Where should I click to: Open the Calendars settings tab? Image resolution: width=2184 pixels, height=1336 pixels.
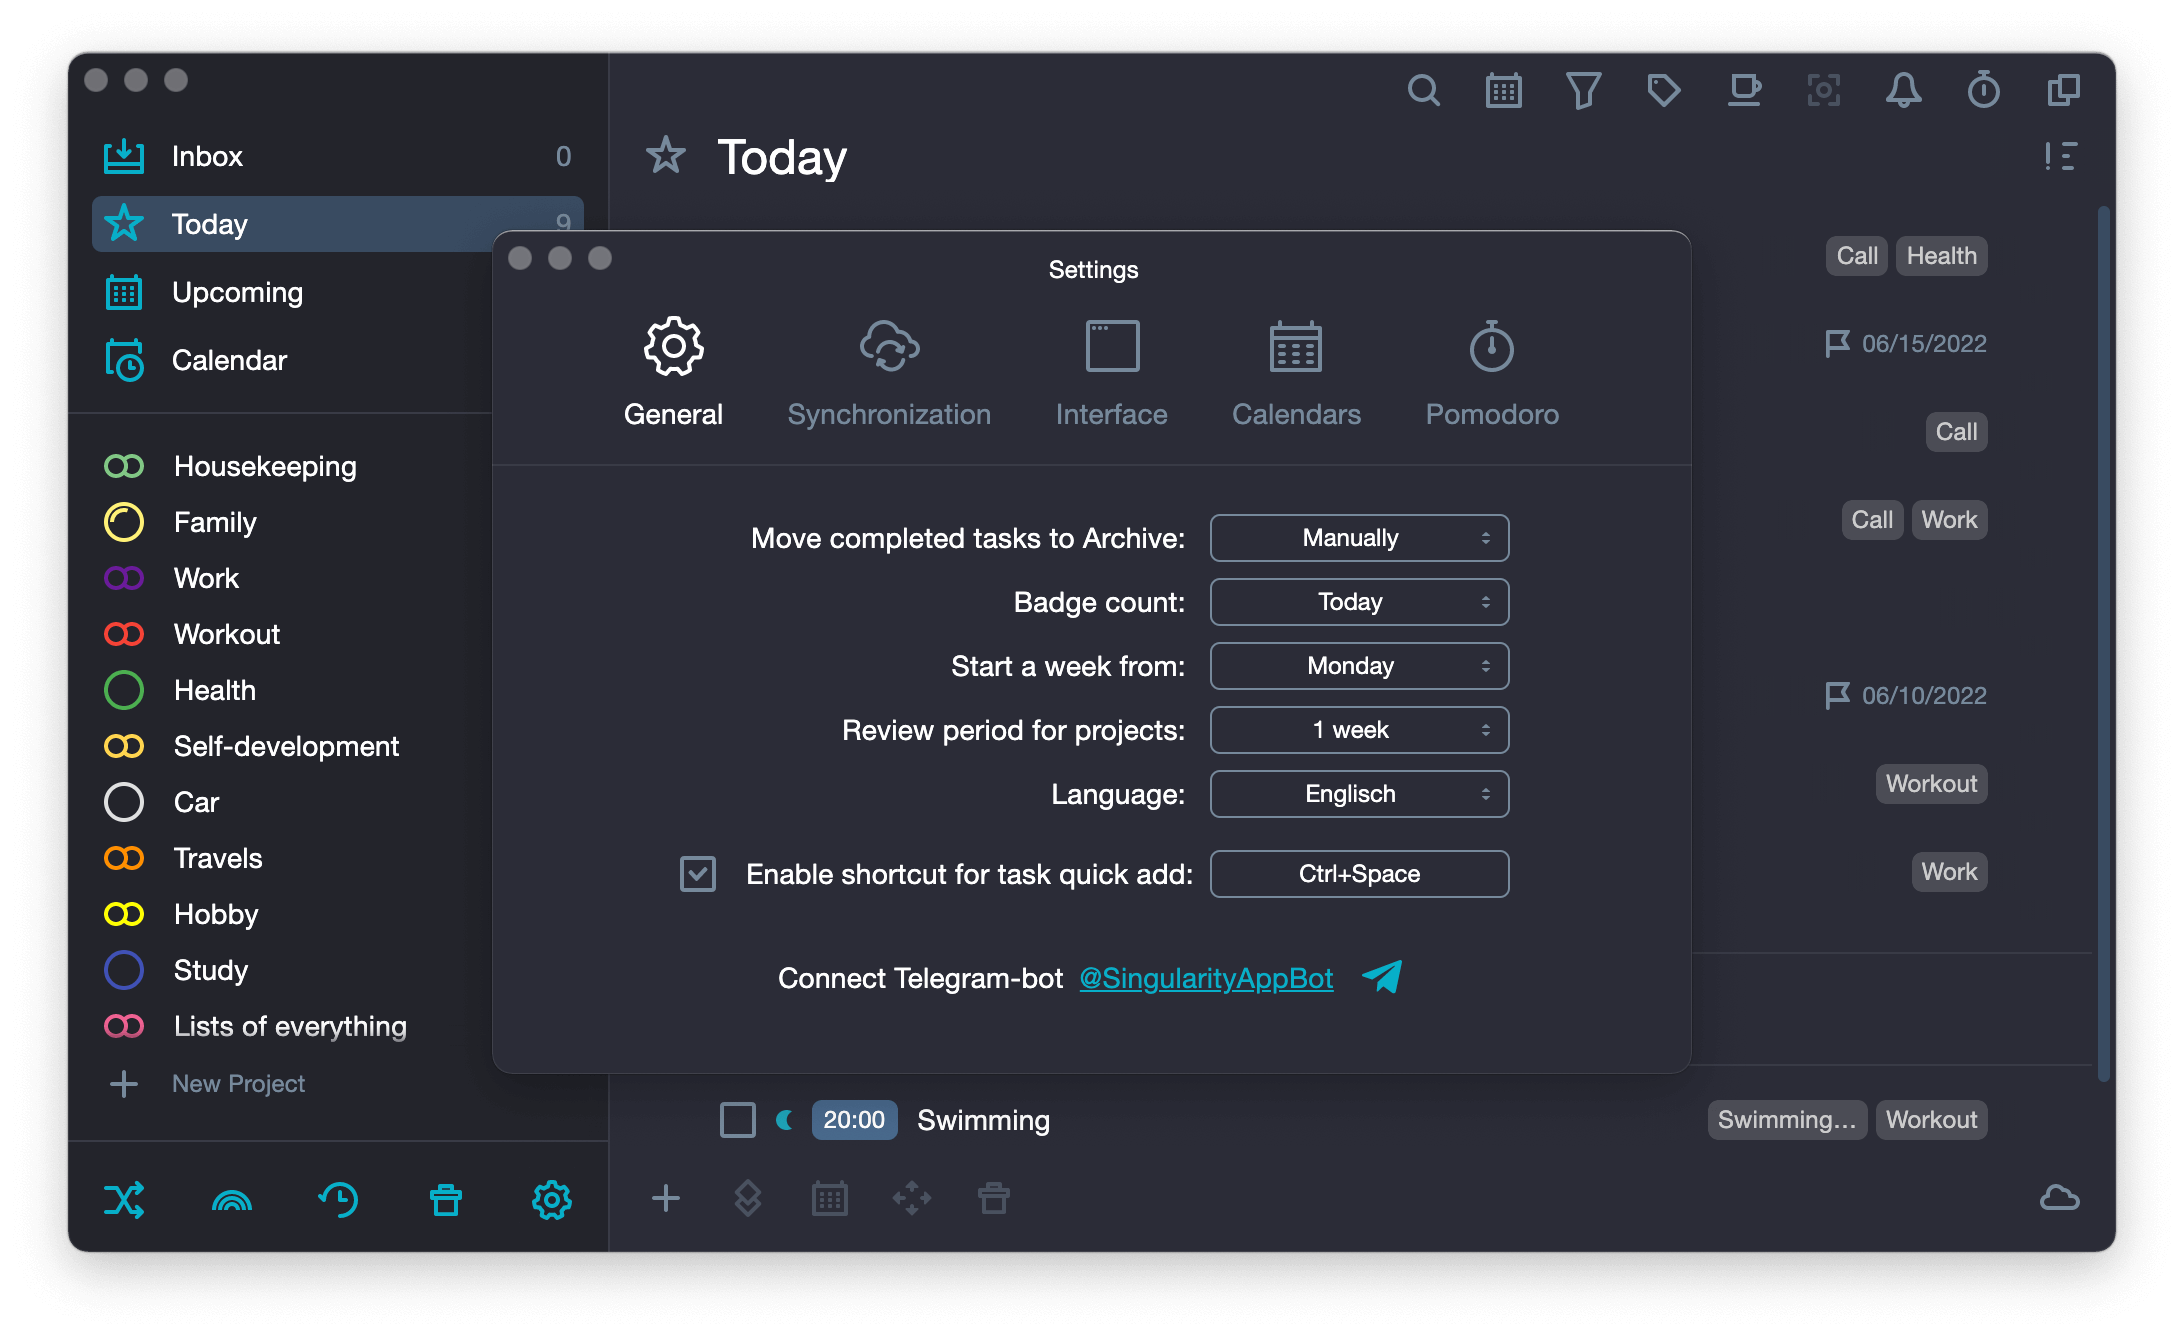pos(1296,373)
